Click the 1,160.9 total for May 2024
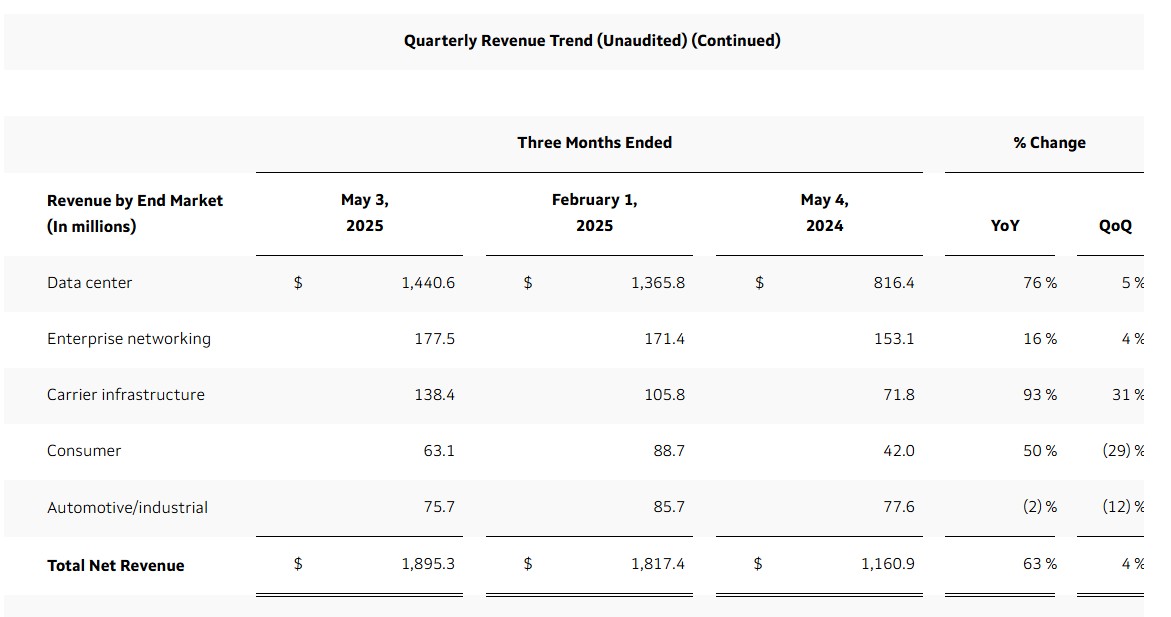 (x=888, y=564)
